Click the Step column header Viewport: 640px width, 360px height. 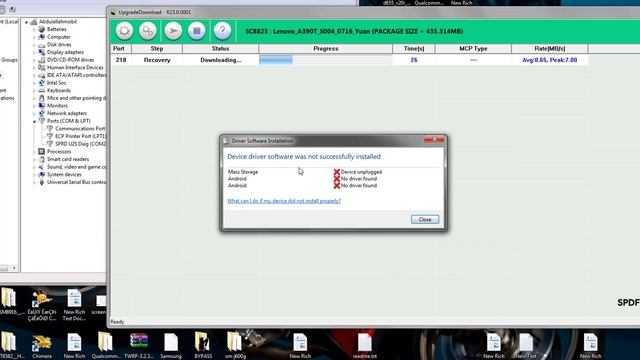point(157,49)
